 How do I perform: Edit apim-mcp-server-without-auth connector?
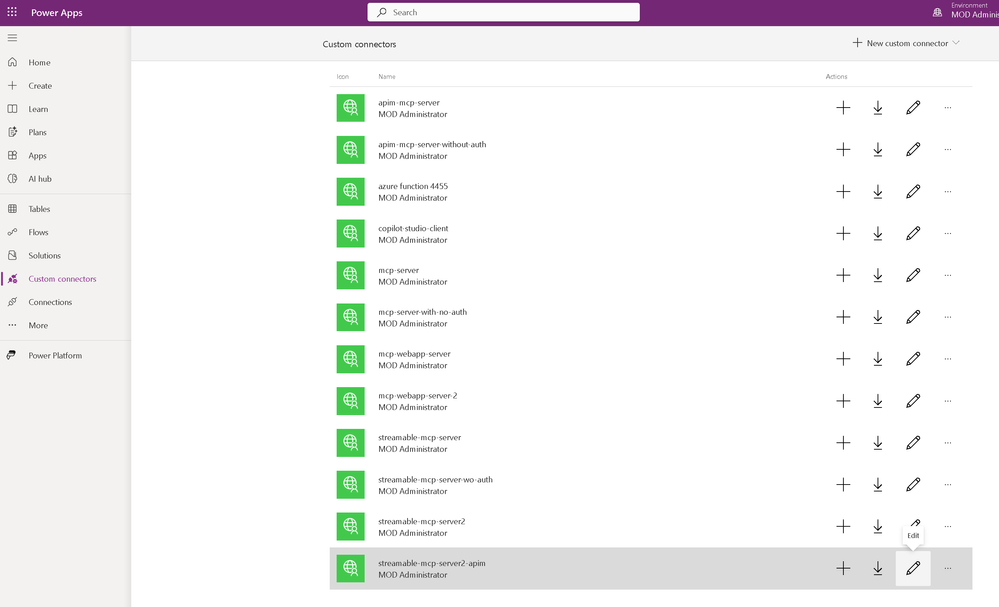coord(913,150)
